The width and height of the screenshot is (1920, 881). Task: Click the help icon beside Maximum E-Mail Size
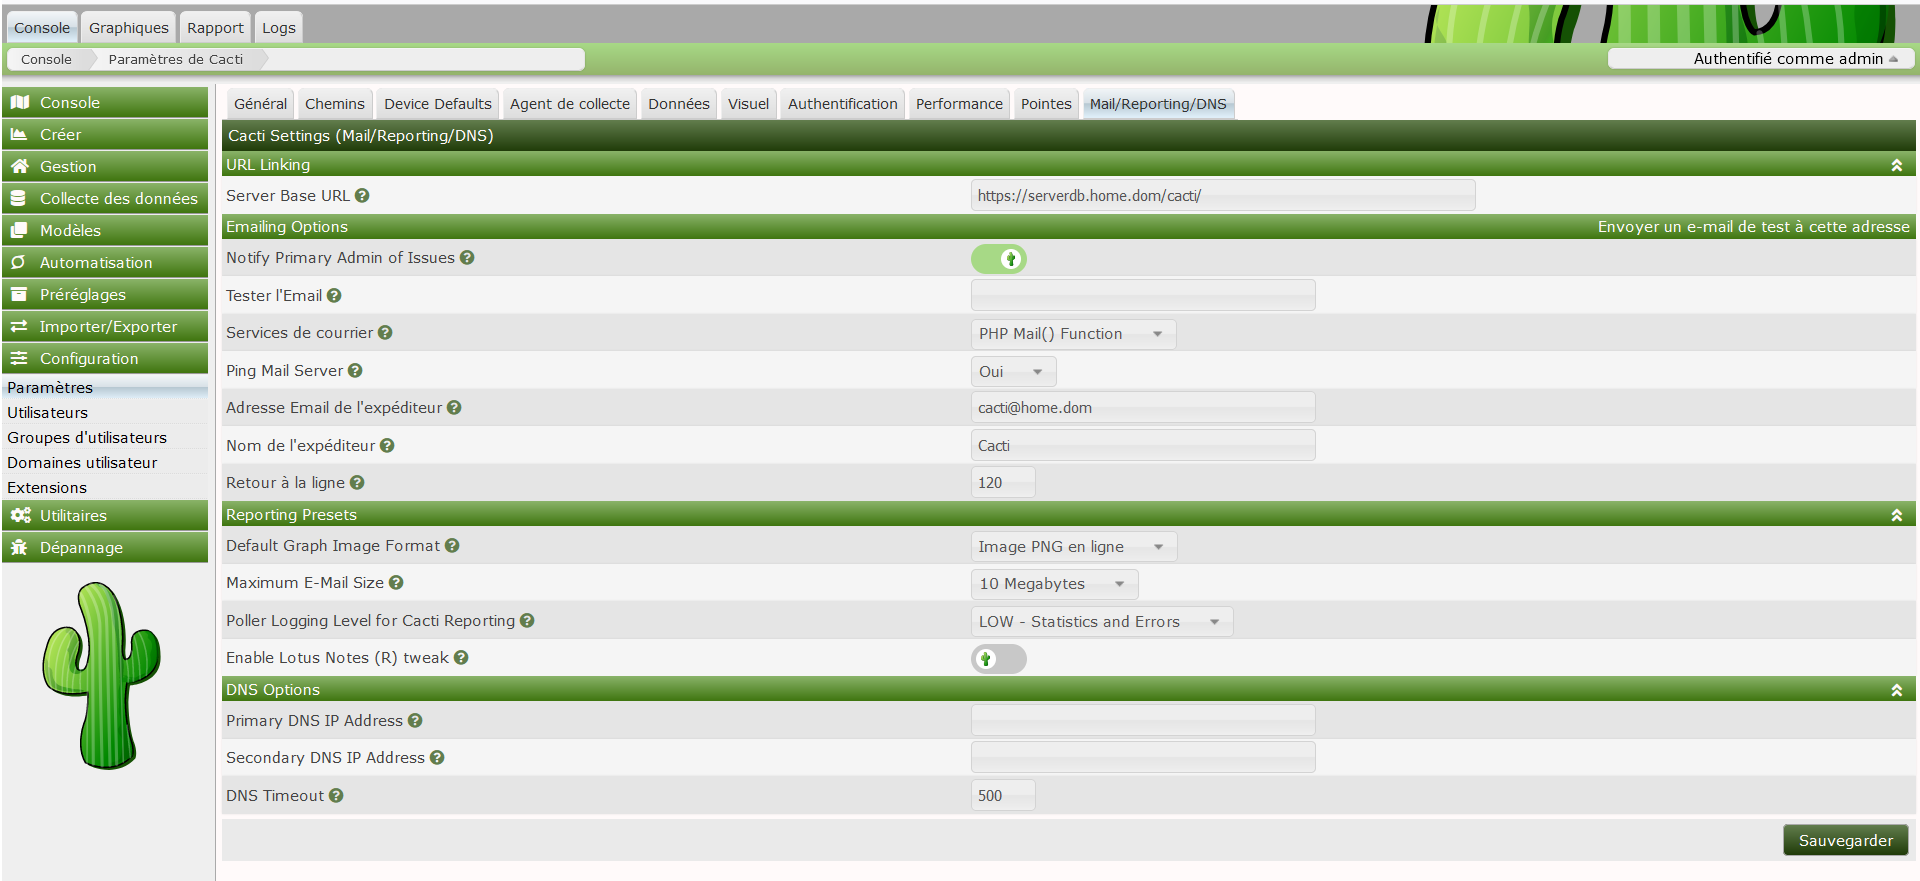pos(396,583)
